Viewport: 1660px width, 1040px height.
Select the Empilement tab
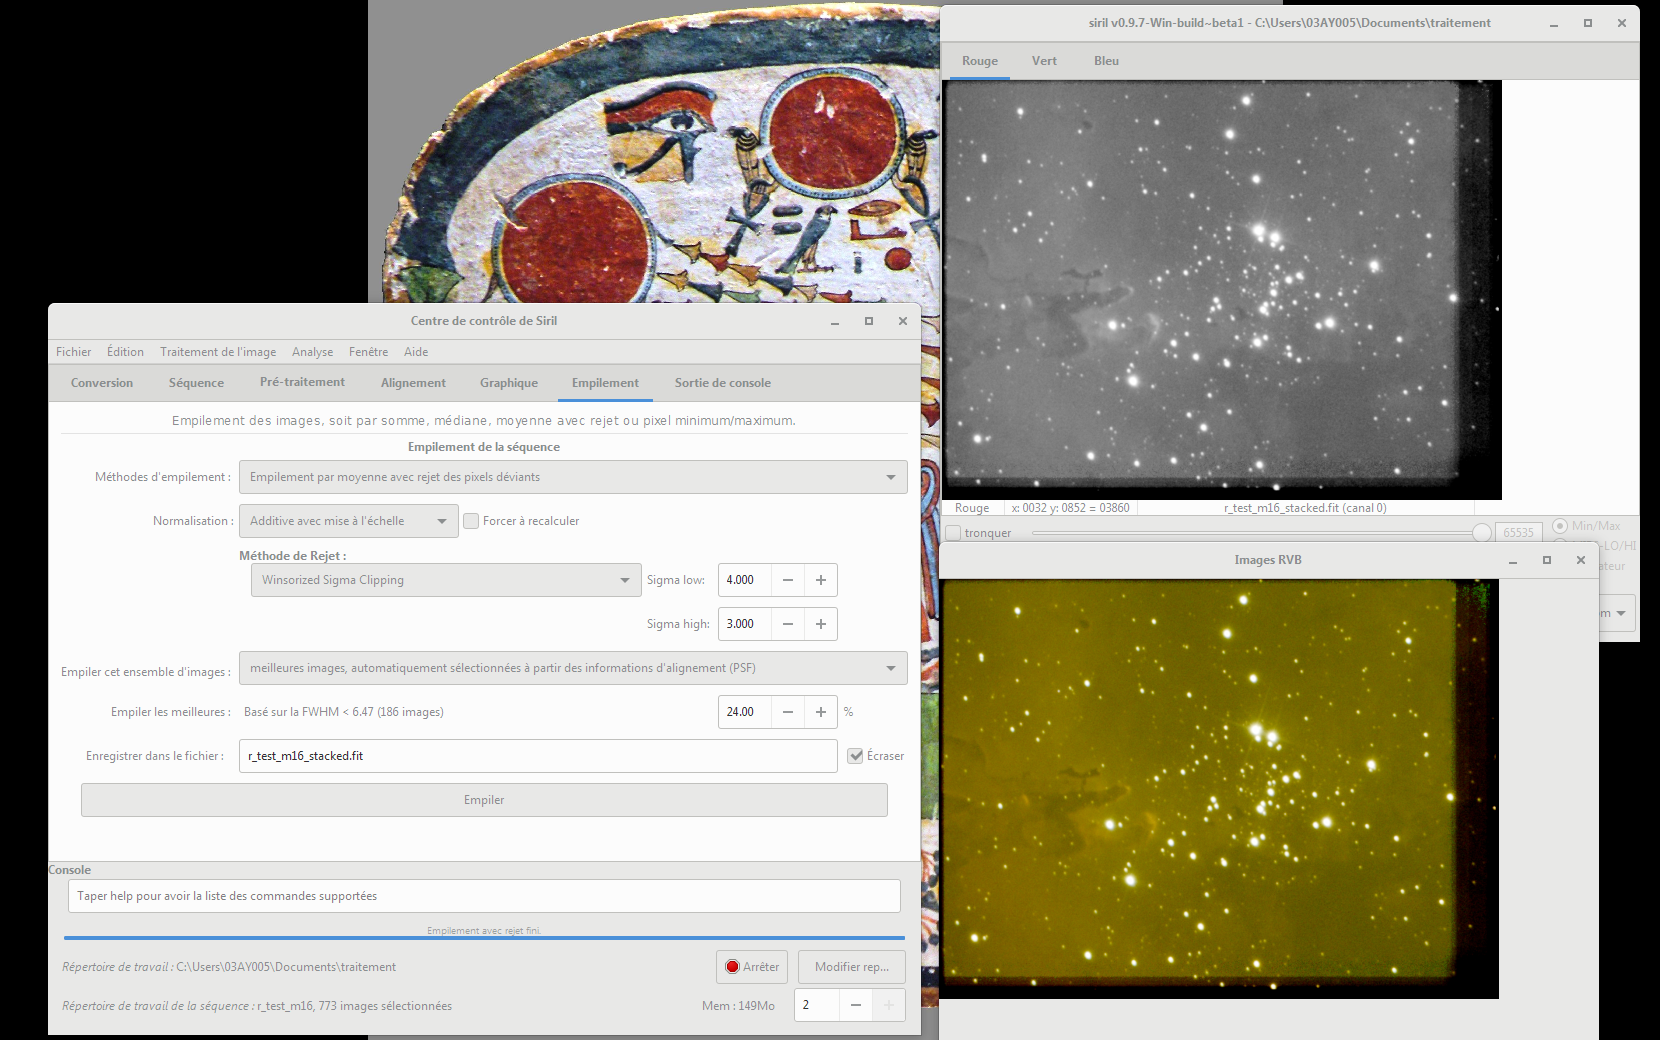(x=605, y=383)
